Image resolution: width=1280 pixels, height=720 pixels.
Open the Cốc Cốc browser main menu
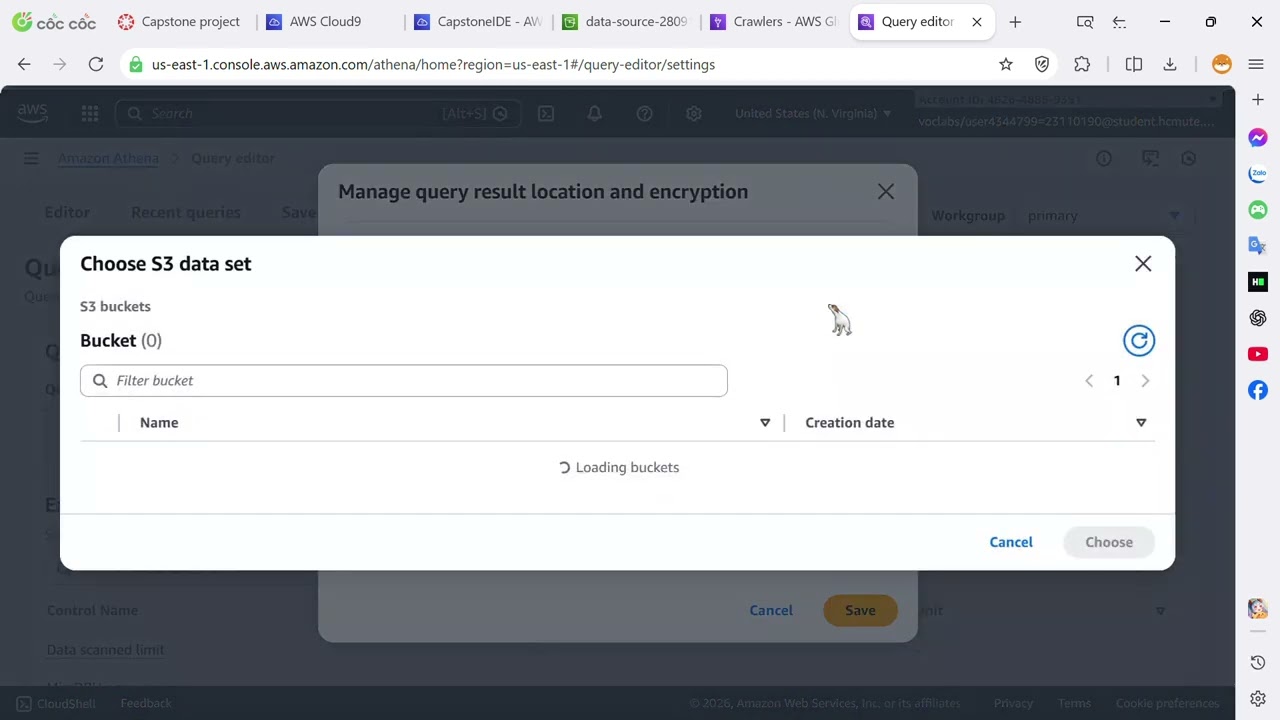pos(1256,64)
